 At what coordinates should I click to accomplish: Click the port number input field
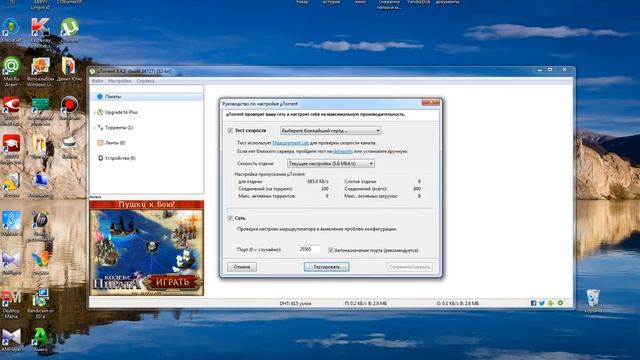point(309,249)
